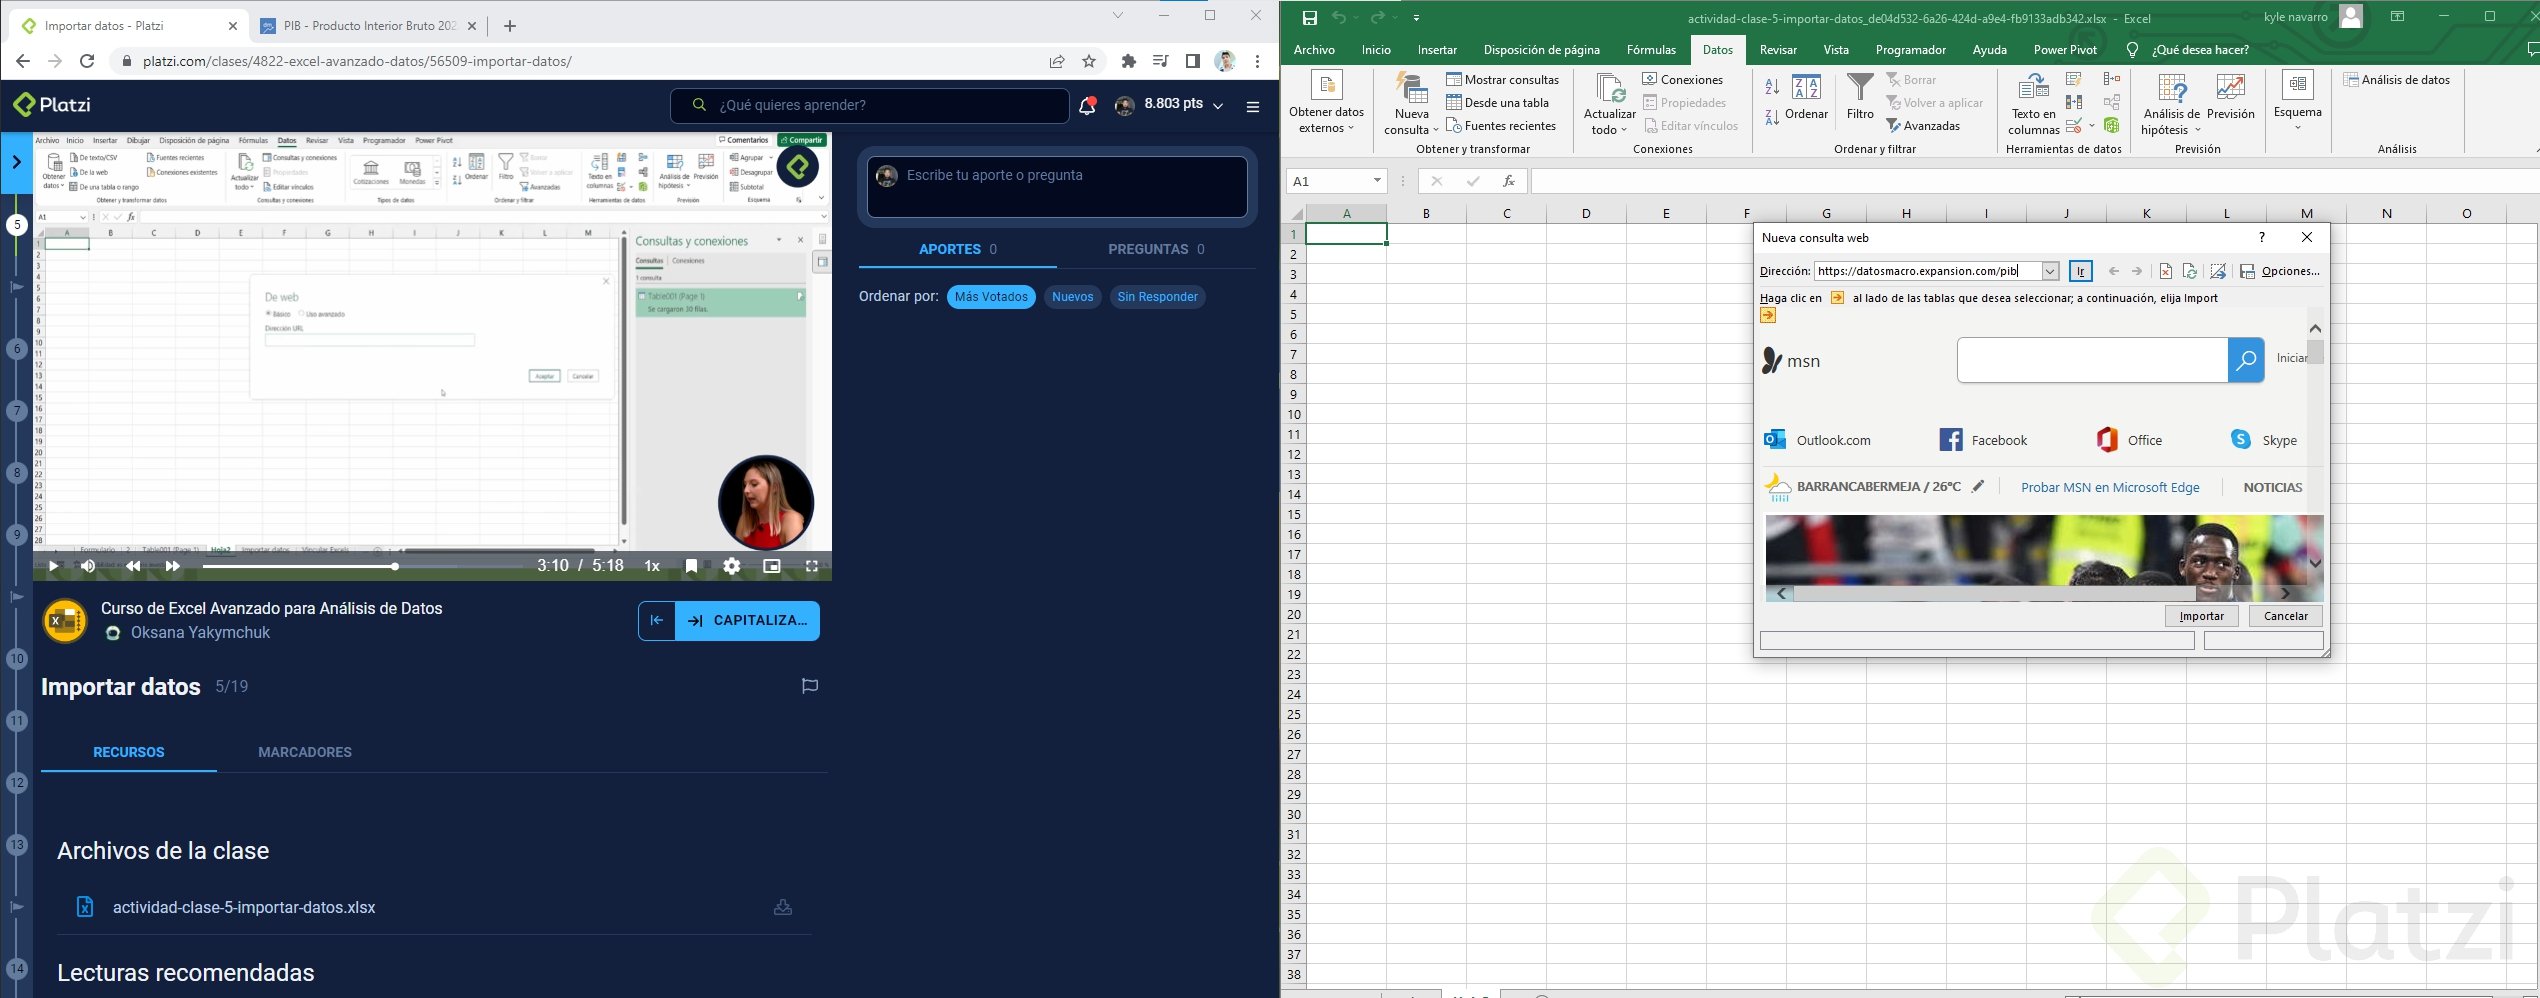This screenshot has width=2540, height=998.
Task: Click the refresh page icon in web query dialog
Action: [2190, 271]
